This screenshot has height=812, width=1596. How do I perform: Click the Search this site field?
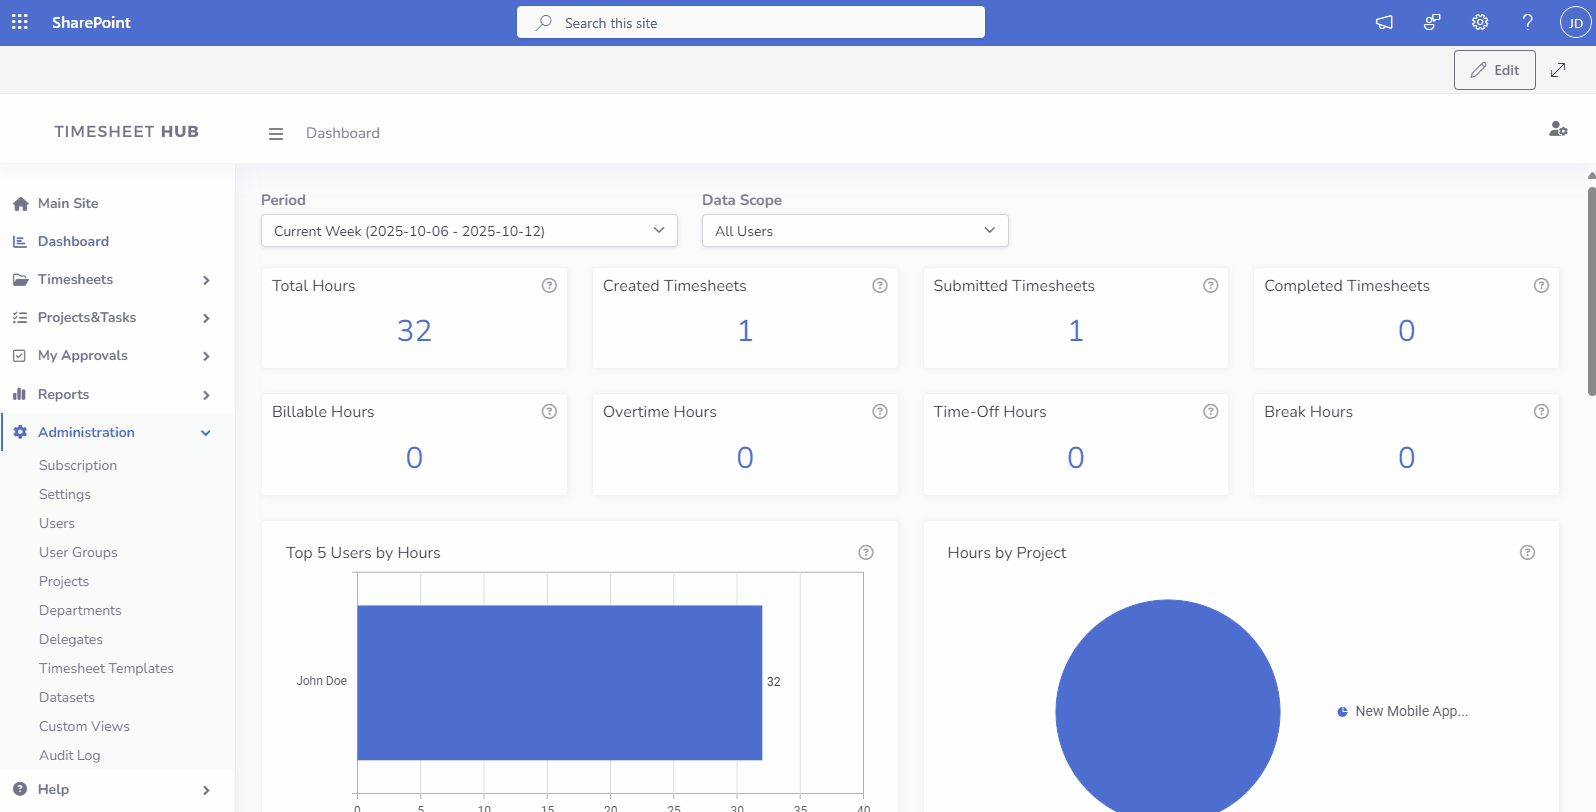750,23
